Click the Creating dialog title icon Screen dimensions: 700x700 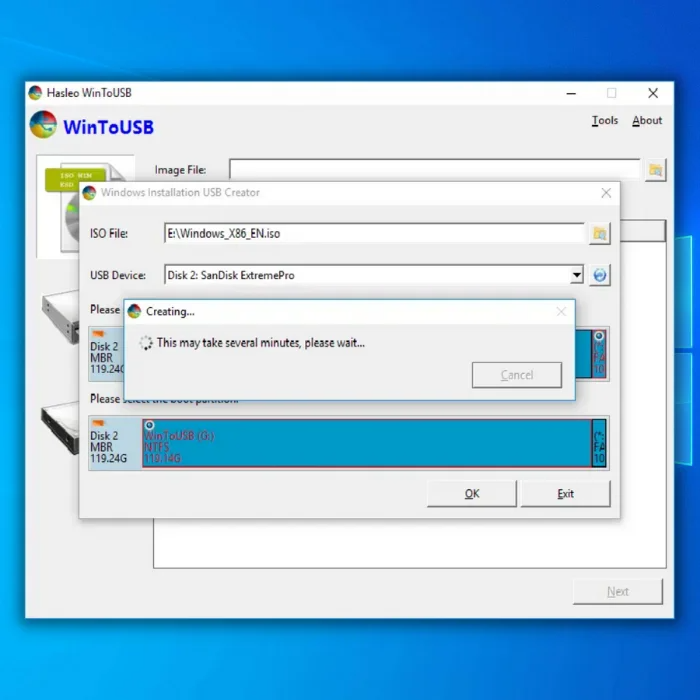click(134, 311)
